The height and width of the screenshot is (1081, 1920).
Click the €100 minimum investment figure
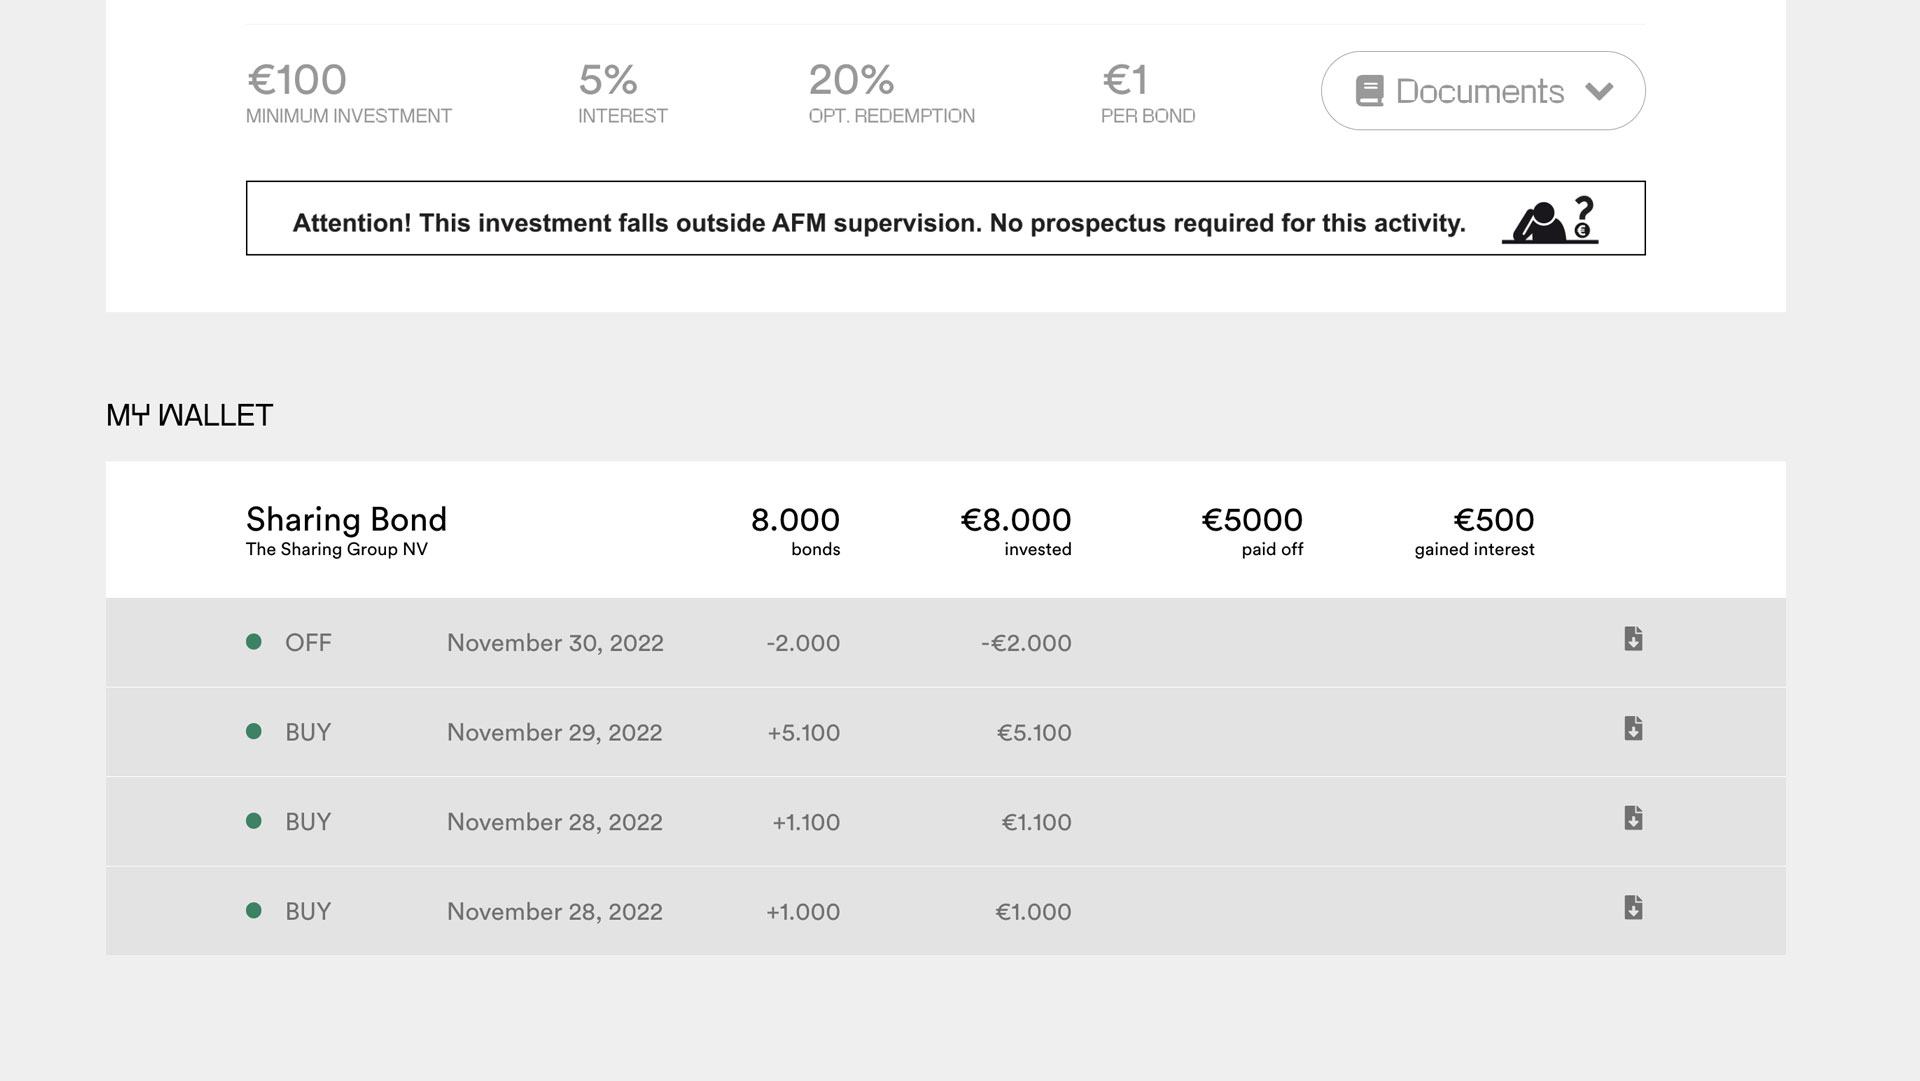pos(297,80)
